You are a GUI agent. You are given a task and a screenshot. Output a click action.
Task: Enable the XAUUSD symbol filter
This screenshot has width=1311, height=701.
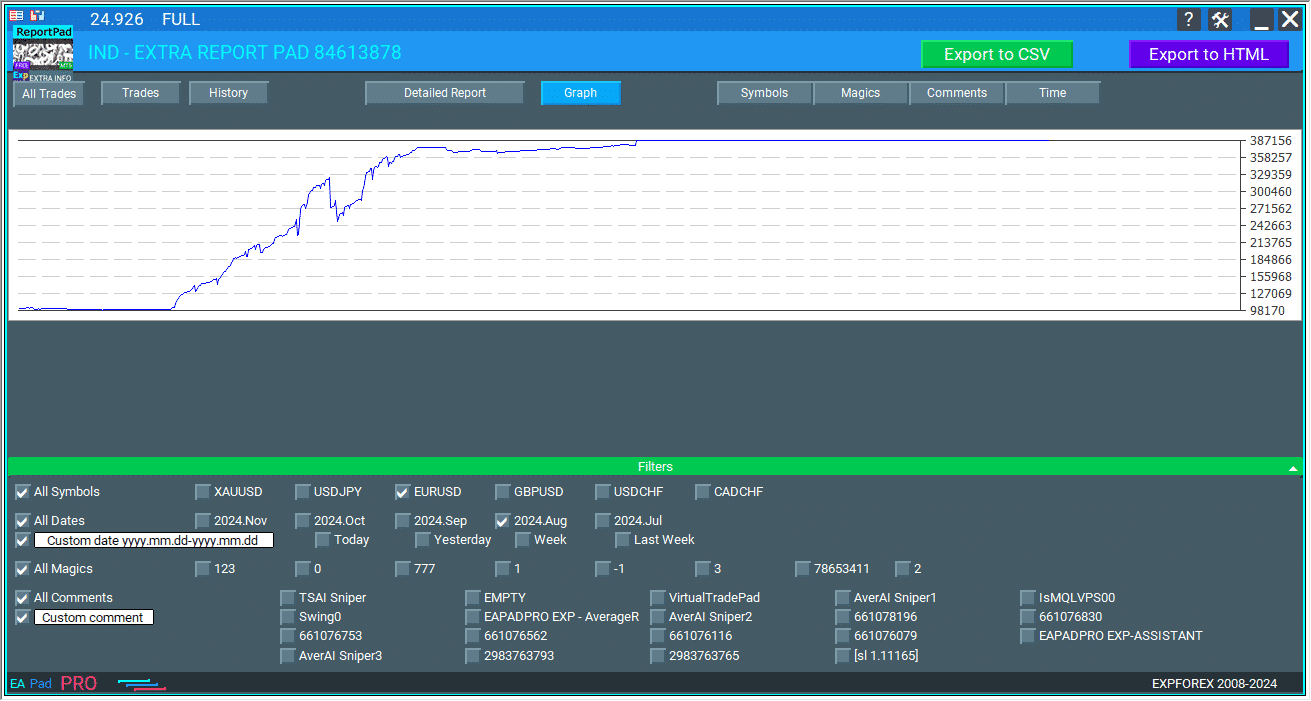click(203, 492)
